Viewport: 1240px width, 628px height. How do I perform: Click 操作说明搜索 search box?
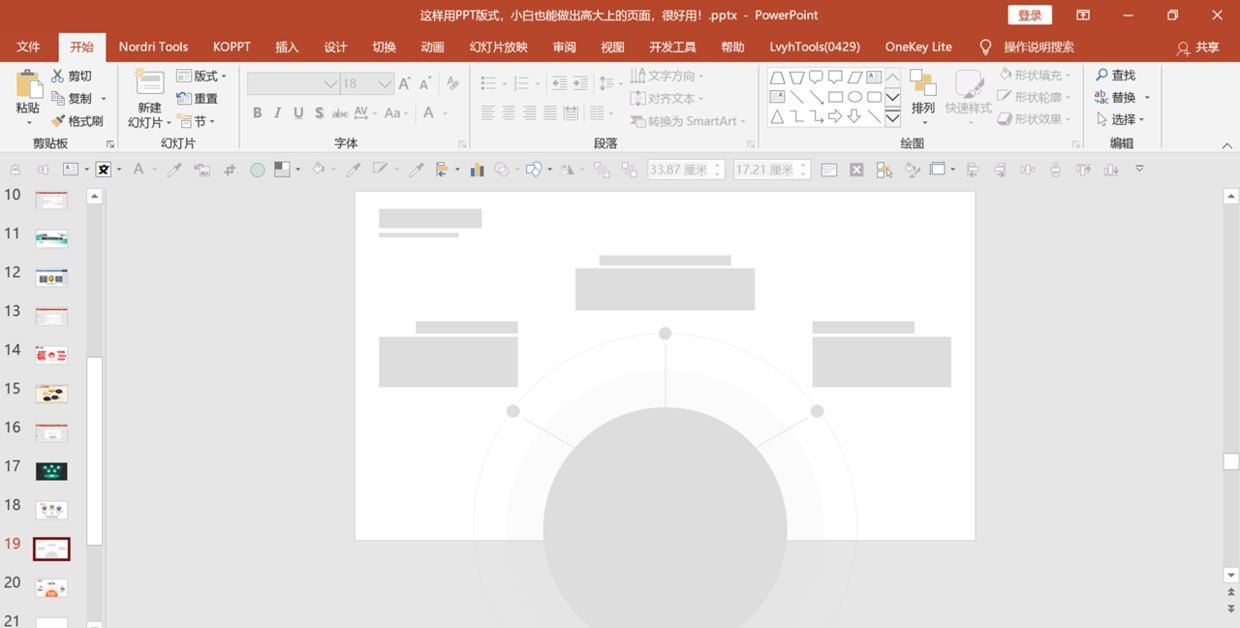pyautogui.click(x=1038, y=47)
